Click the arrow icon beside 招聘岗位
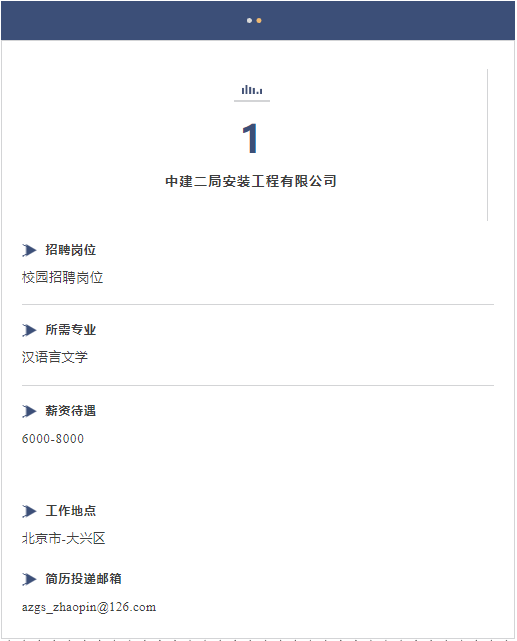Screen dimensions: 517x641 [29, 250]
